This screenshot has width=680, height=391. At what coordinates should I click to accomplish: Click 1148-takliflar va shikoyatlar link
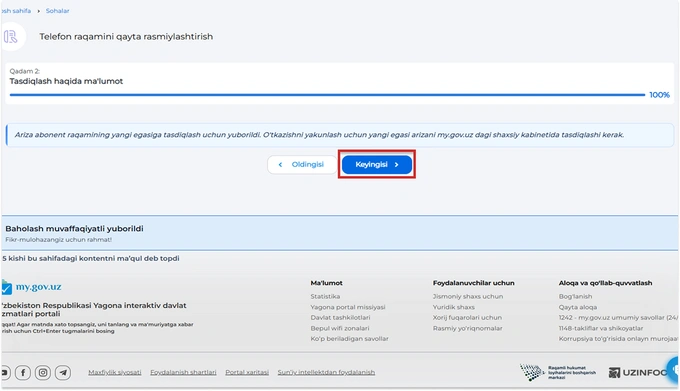pyautogui.click(x=601, y=328)
